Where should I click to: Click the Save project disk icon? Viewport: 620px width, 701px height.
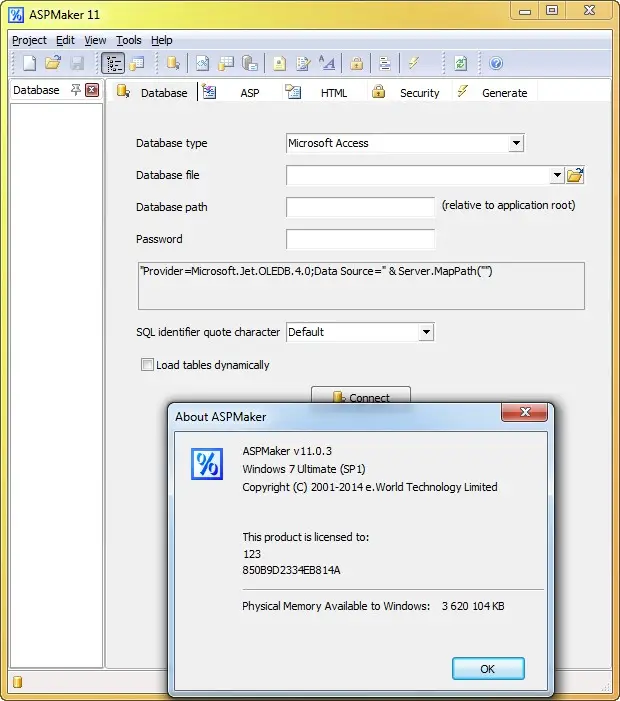(77, 63)
